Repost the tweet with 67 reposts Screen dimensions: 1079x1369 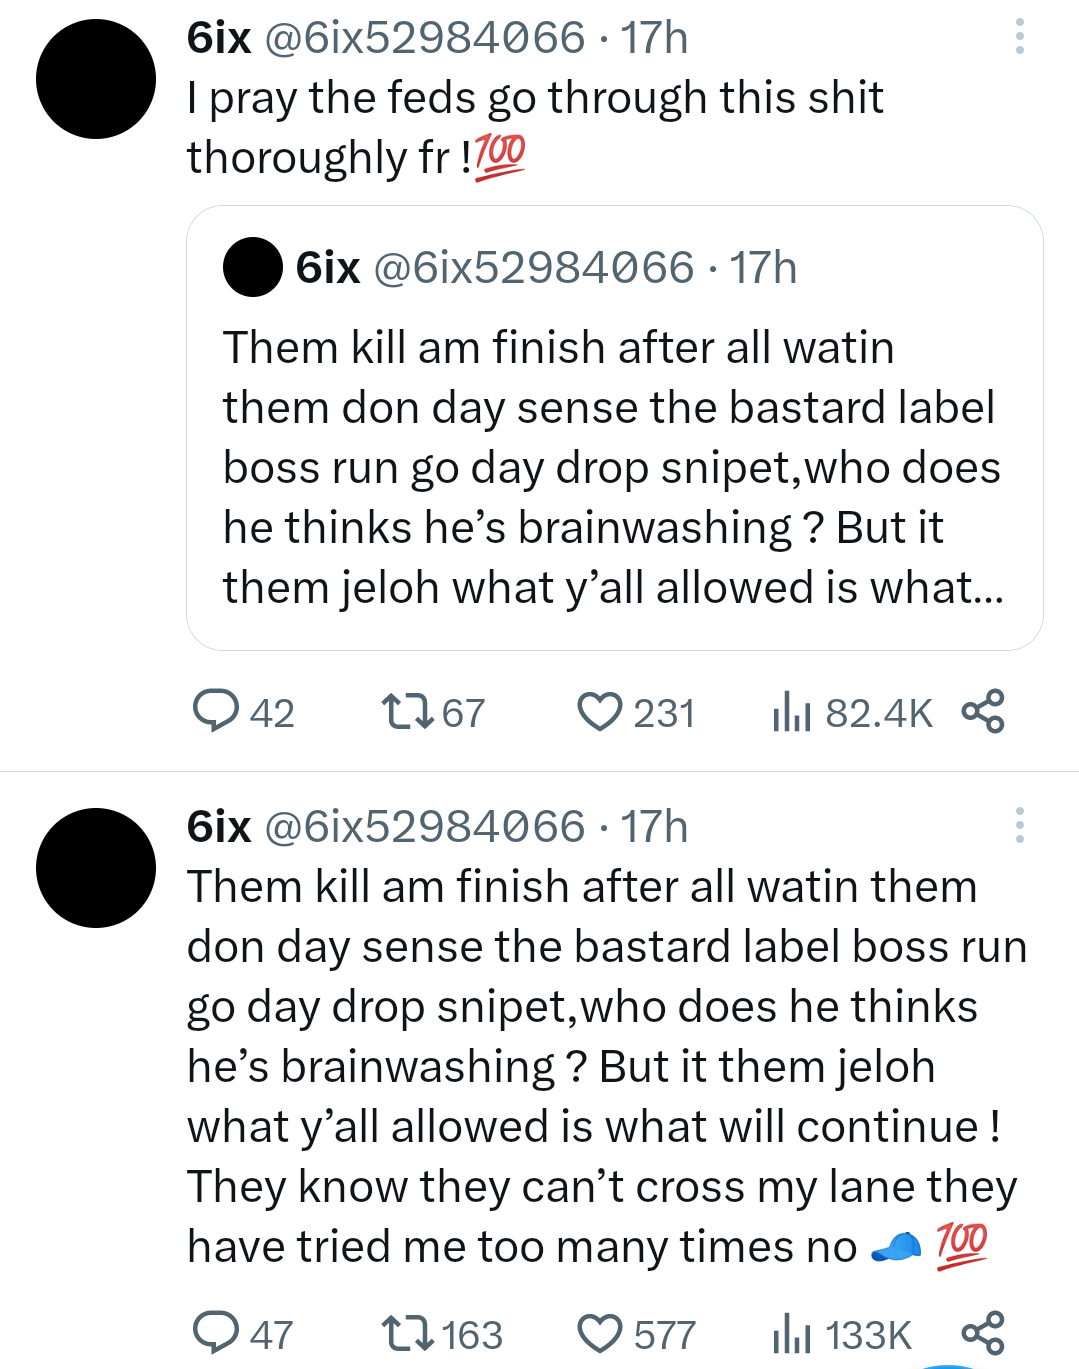click(408, 712)
